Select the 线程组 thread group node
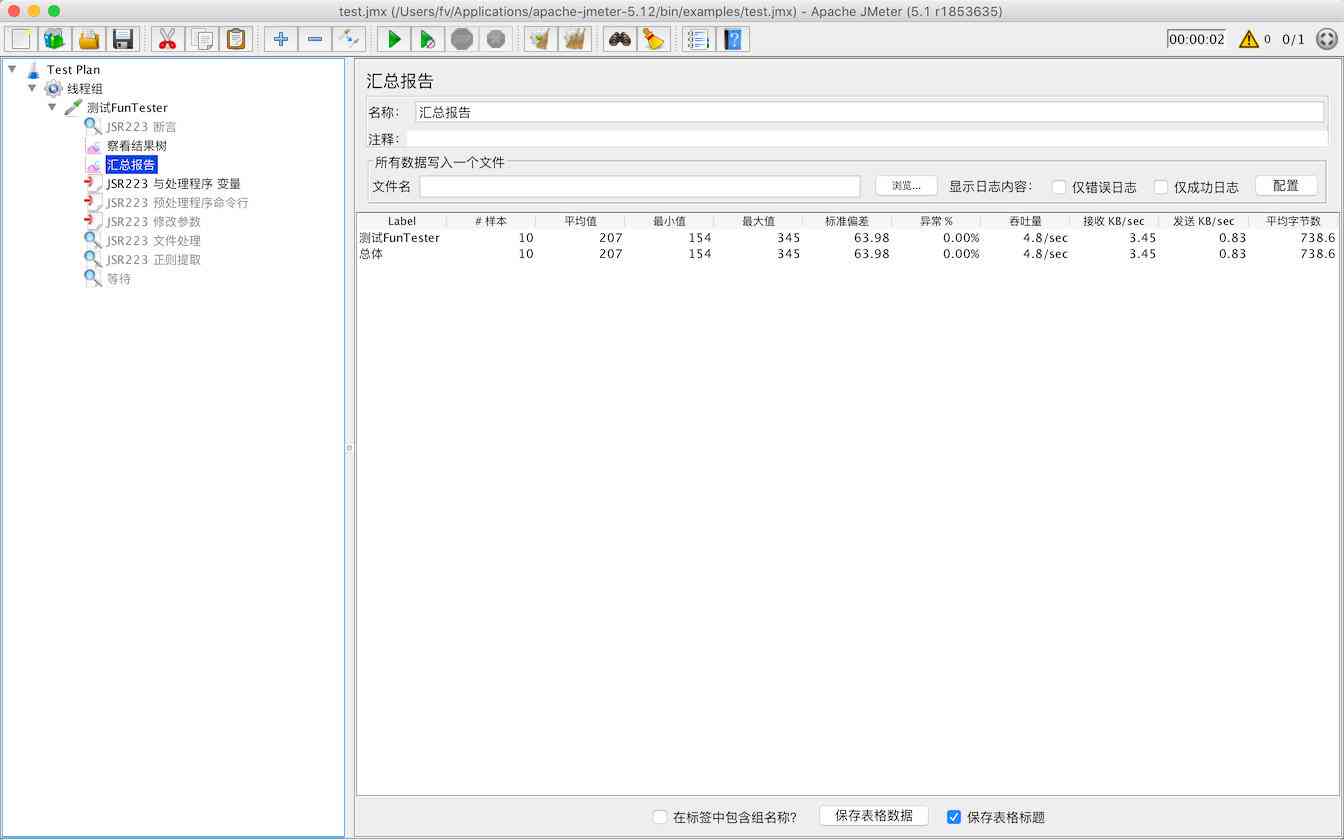The height and width of the screenshot is (840, 1344). (85, 89)
